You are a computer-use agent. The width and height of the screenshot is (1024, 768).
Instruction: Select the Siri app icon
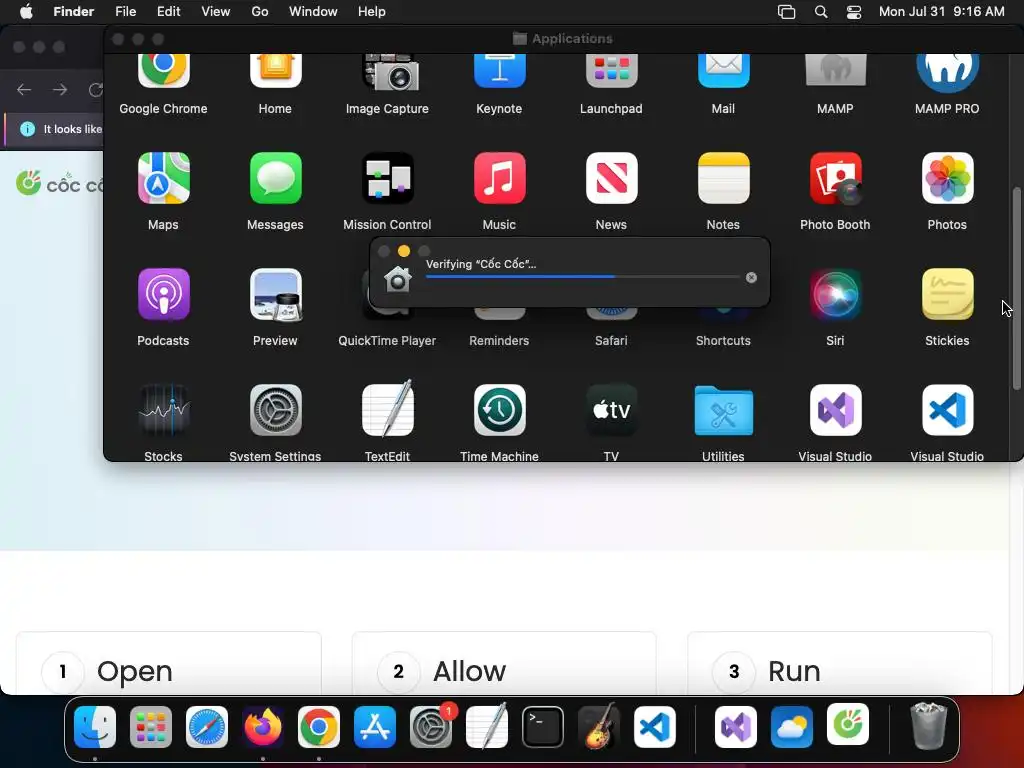[835, 294]
